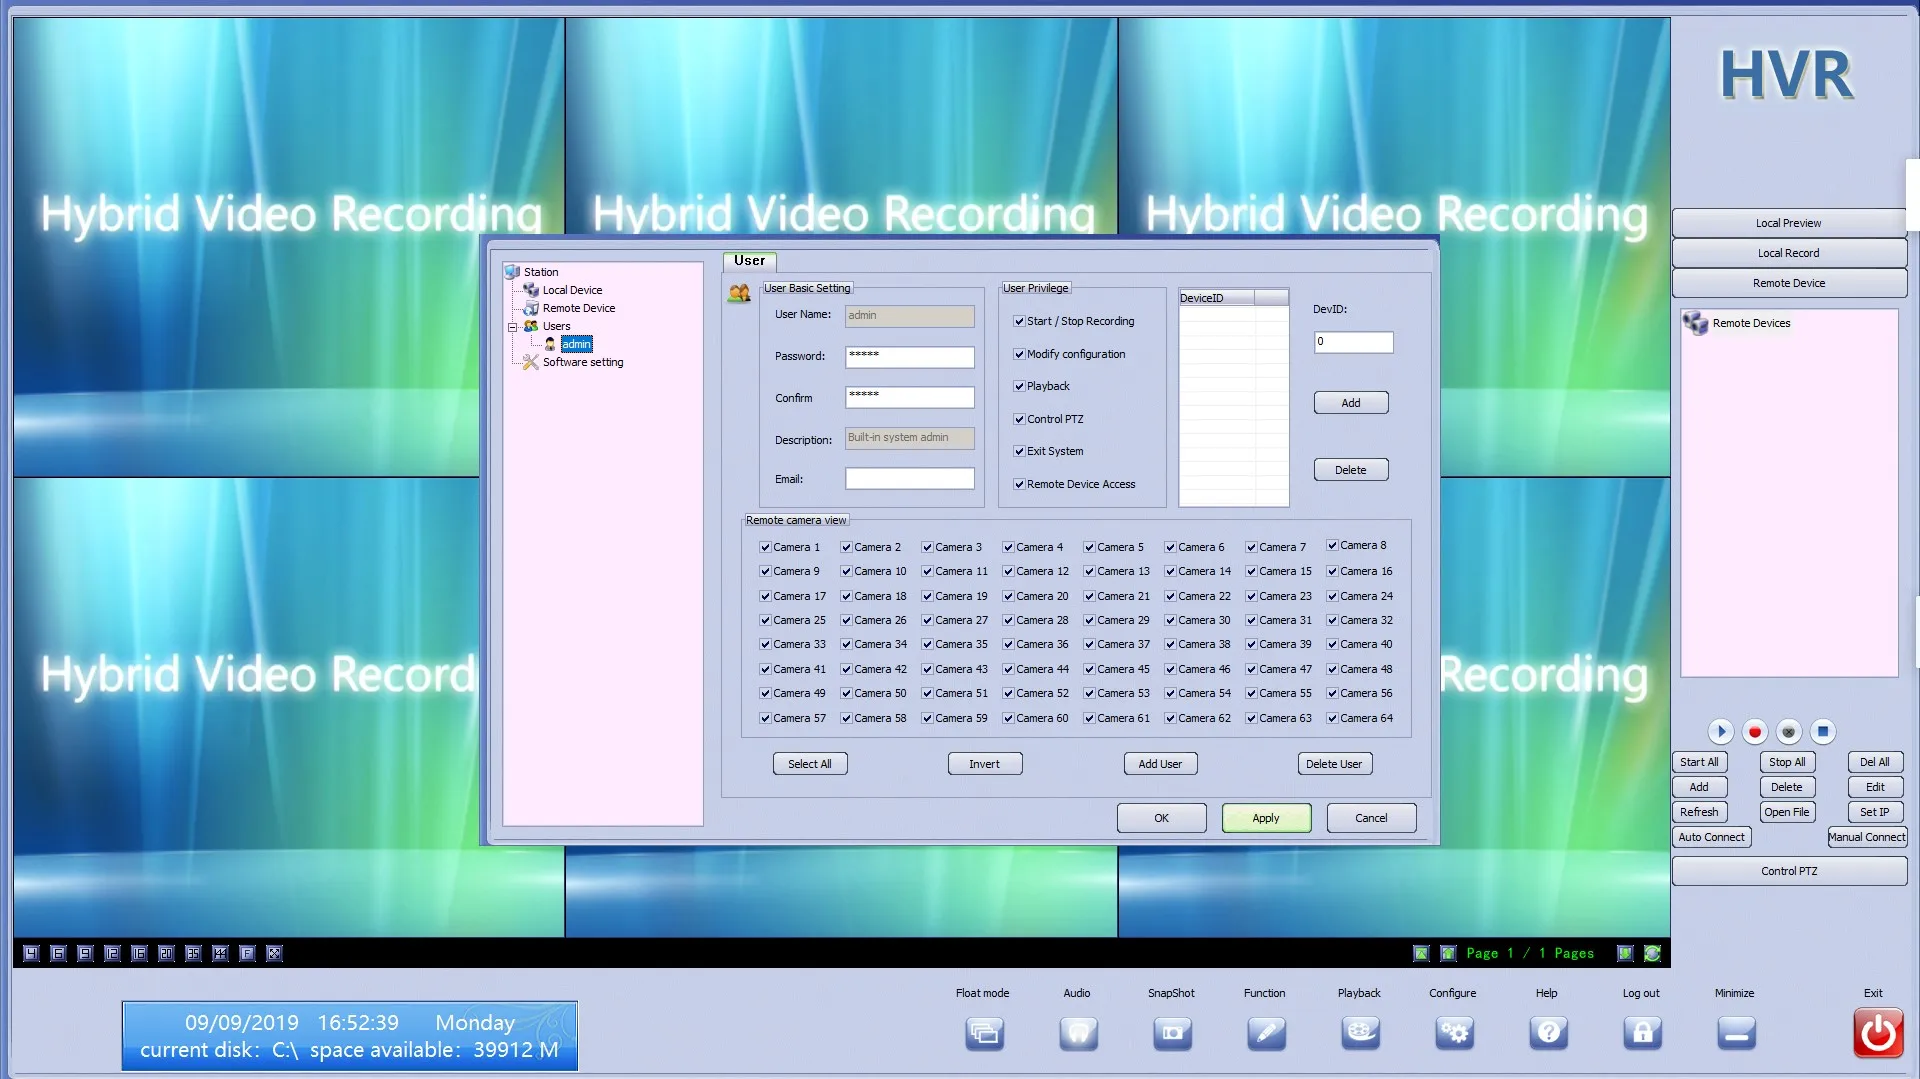
Task: Click the Configure gears icon
Action: point(1454,1032)
